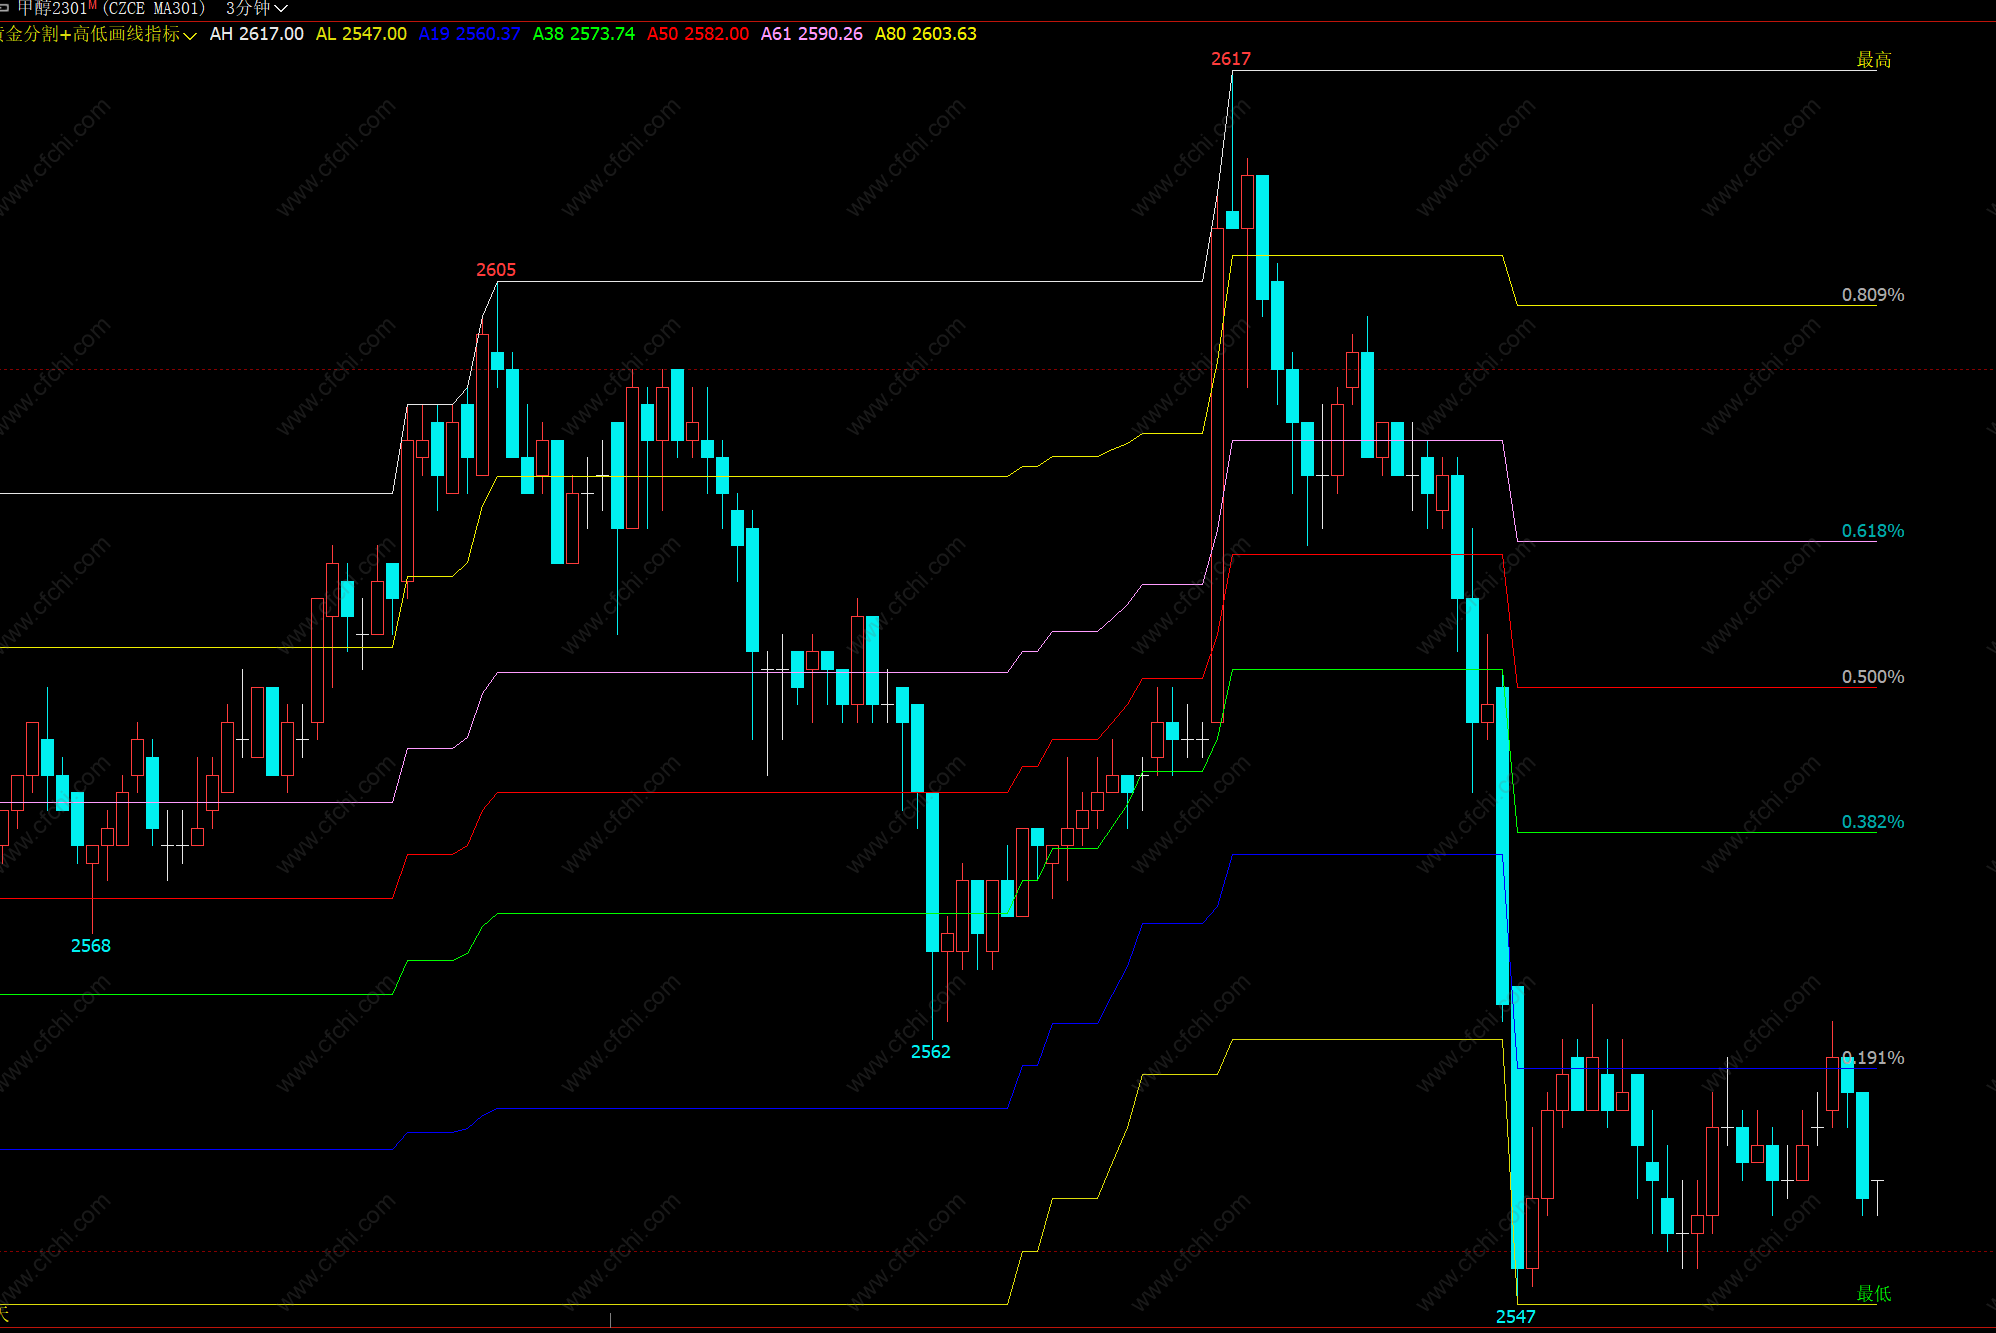
Task: Click the red M marker beside 甲醇2301
Action: tap(92, 5)
